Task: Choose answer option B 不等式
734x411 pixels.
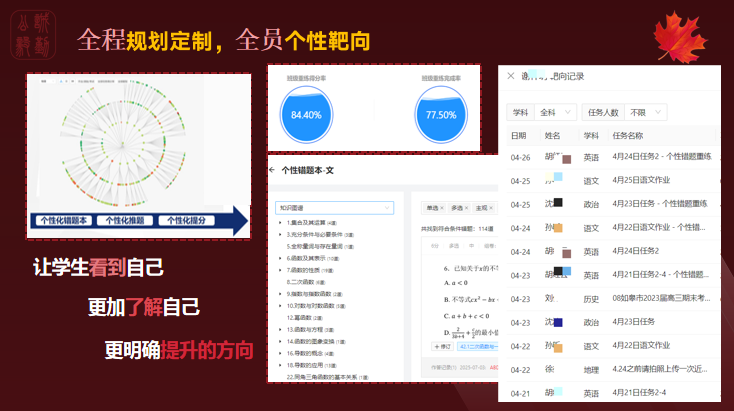Action: [470, 299]
